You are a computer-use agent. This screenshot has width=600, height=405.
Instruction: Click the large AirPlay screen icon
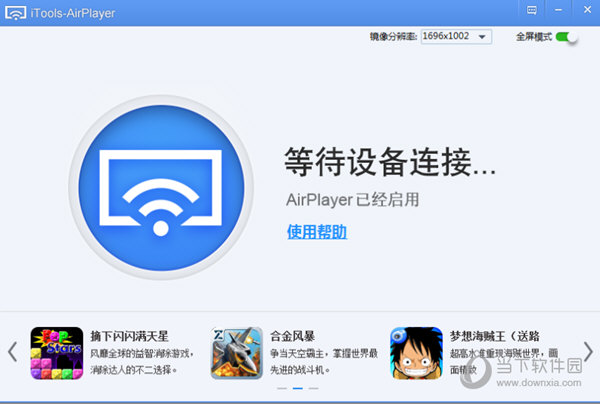click(161, 188)
